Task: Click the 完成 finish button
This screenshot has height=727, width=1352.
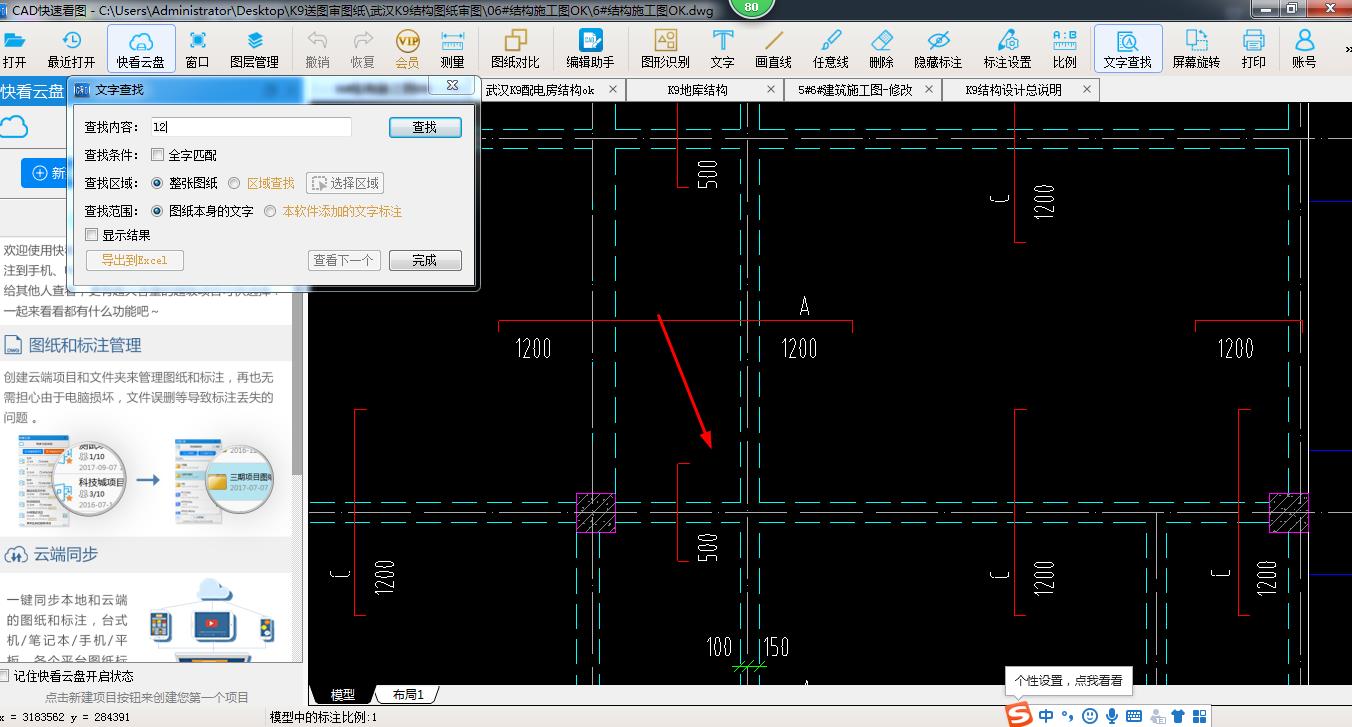Action: coord(424,260)
